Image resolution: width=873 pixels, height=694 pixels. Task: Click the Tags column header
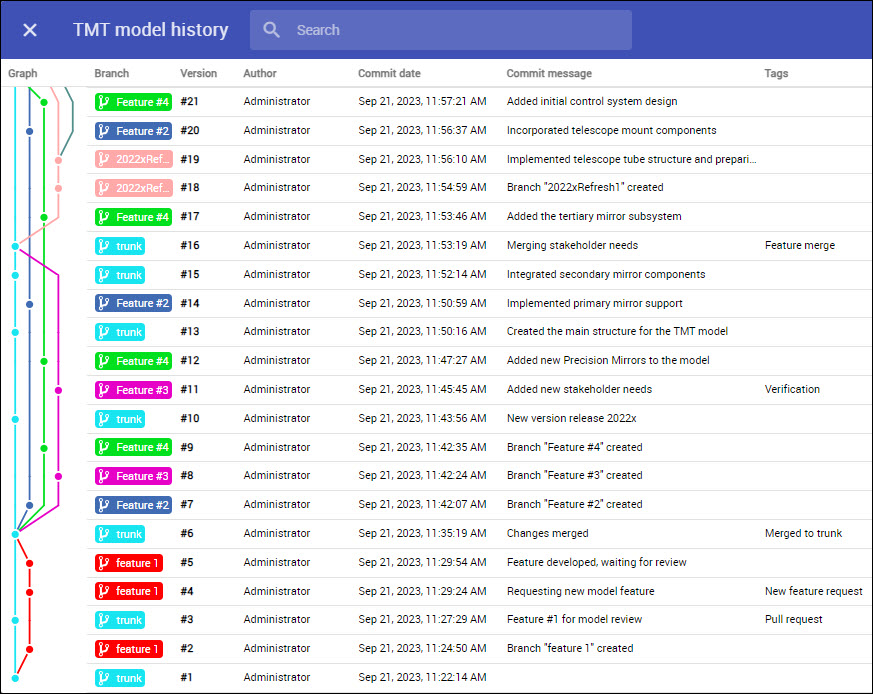pyautogui.click(x=776, y=73)
